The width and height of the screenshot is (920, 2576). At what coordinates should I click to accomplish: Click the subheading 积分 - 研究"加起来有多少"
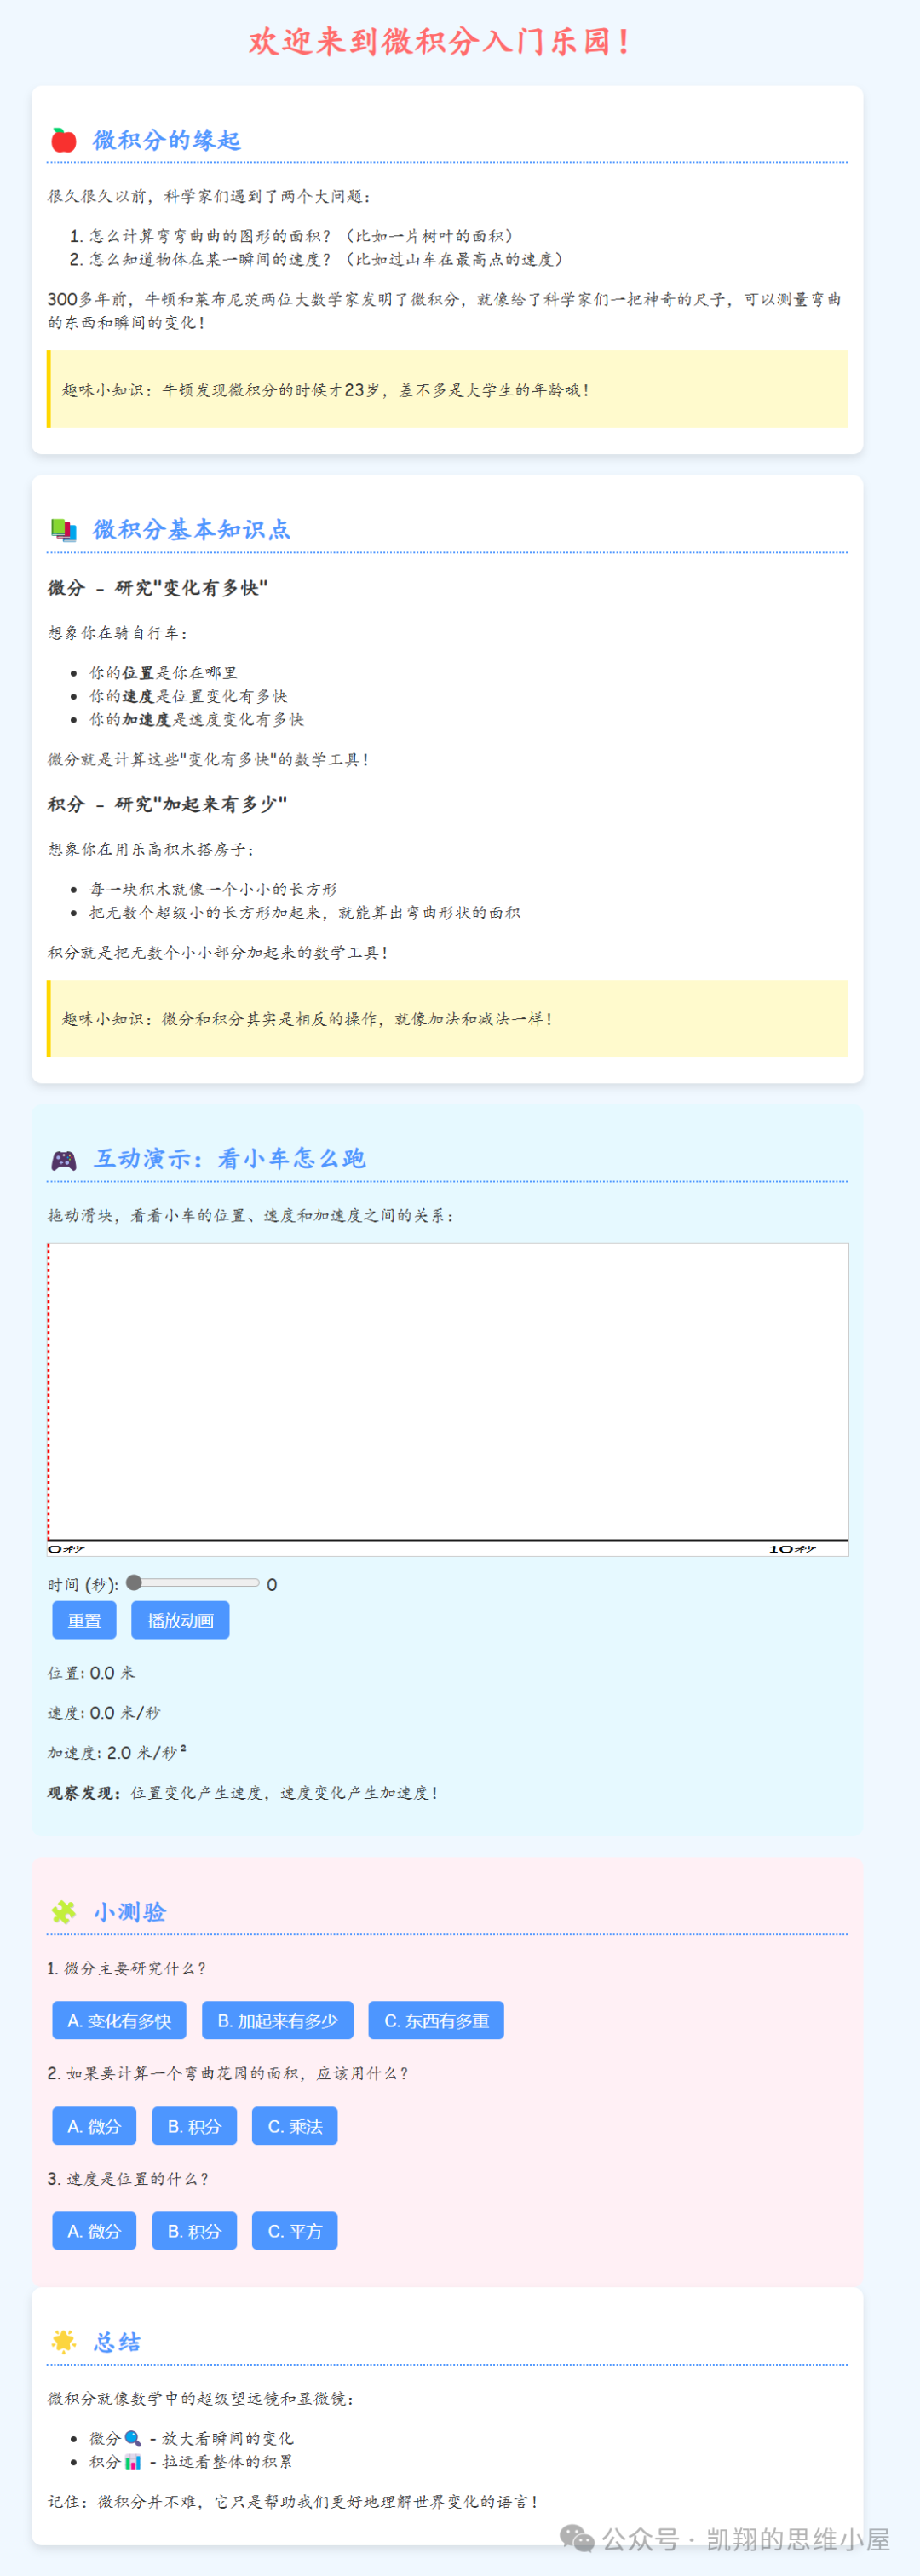[167, 804]
